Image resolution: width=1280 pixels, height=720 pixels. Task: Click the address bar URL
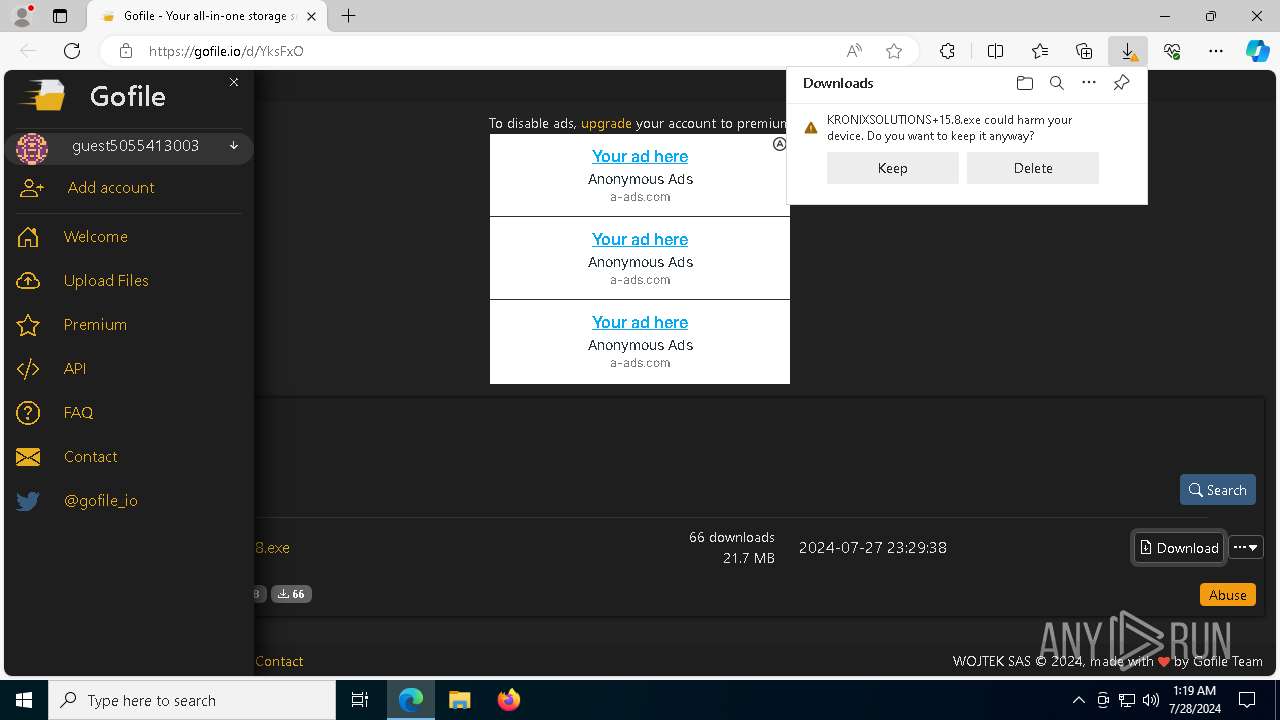point(226,51)
